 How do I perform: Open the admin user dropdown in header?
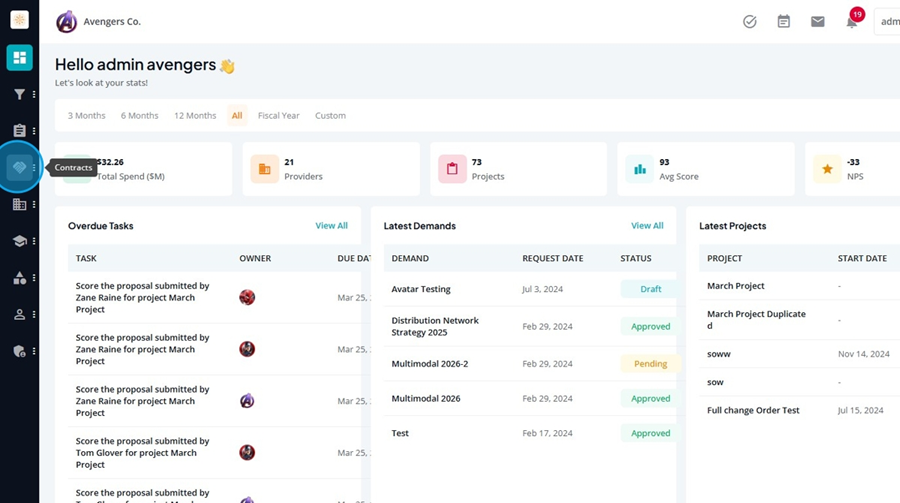pos(887,22)
